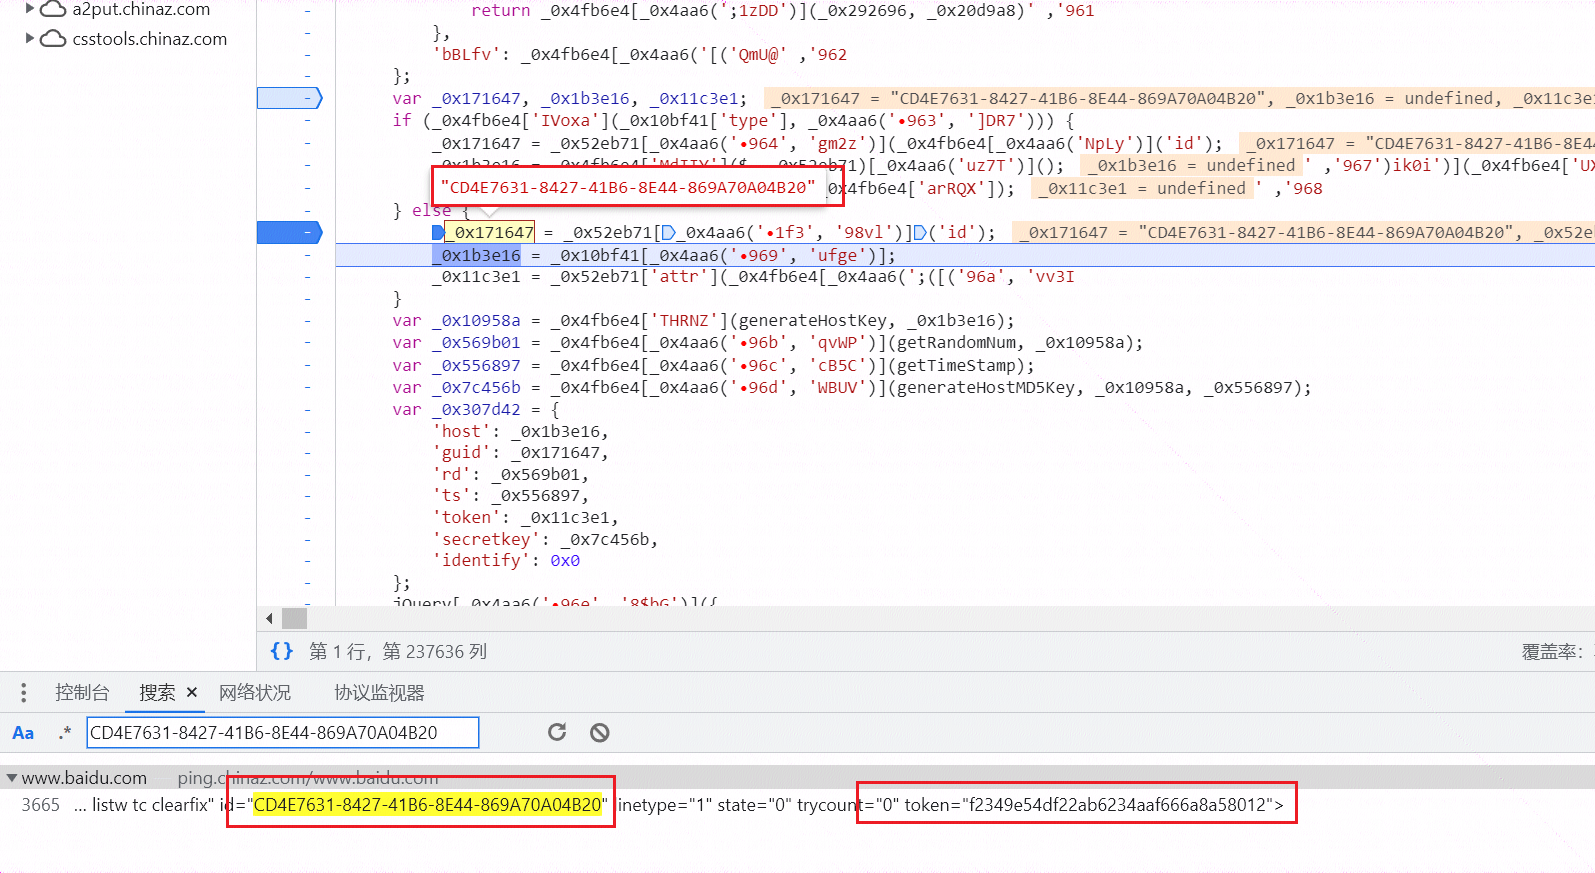Viewport: 1595px width, 873px height.
Task: Click the clear search results icon
Action: [600, 733]
